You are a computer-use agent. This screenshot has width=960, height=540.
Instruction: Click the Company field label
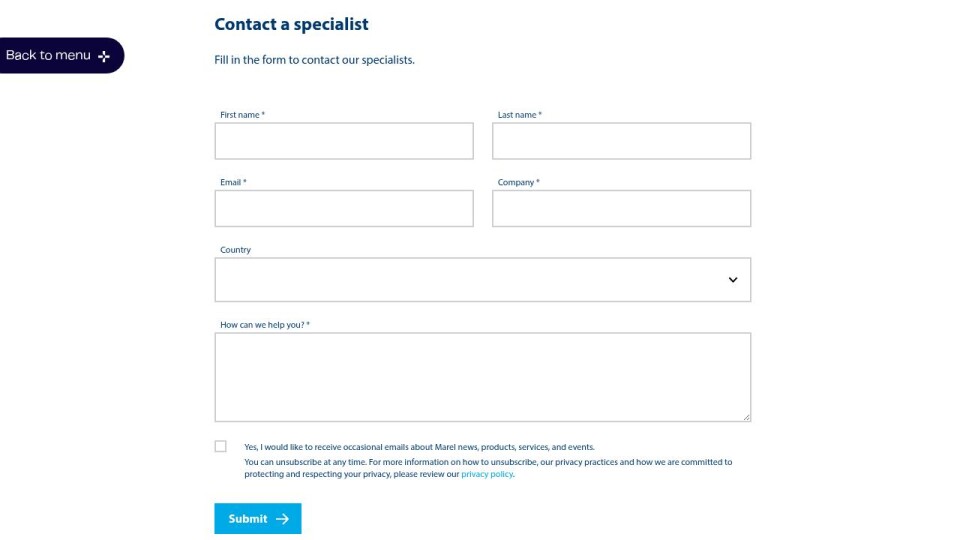pyautogui.click(x=519, y=182)
